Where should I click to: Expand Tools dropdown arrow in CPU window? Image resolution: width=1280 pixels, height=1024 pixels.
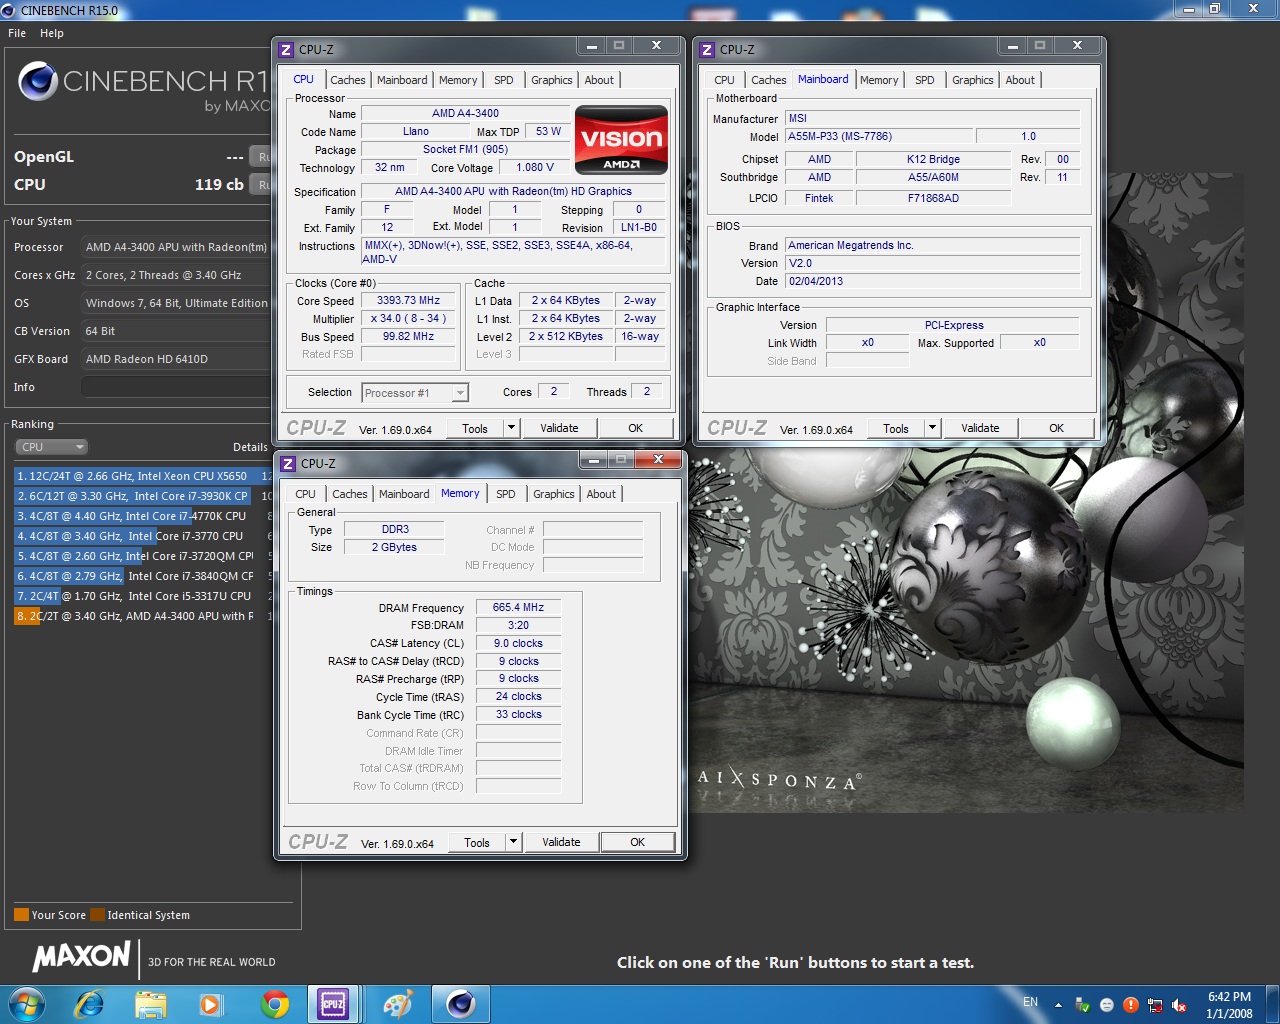point(511,428)
